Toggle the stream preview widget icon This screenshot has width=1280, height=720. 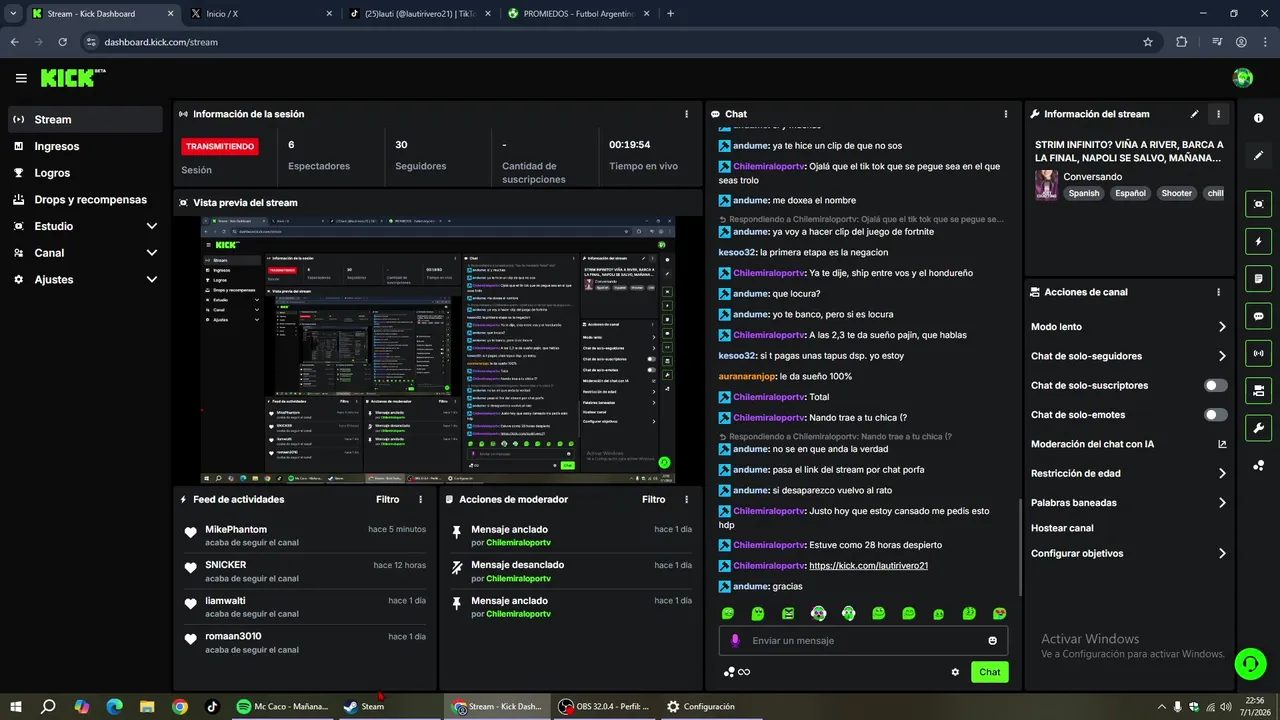(x=1258, y=204)
